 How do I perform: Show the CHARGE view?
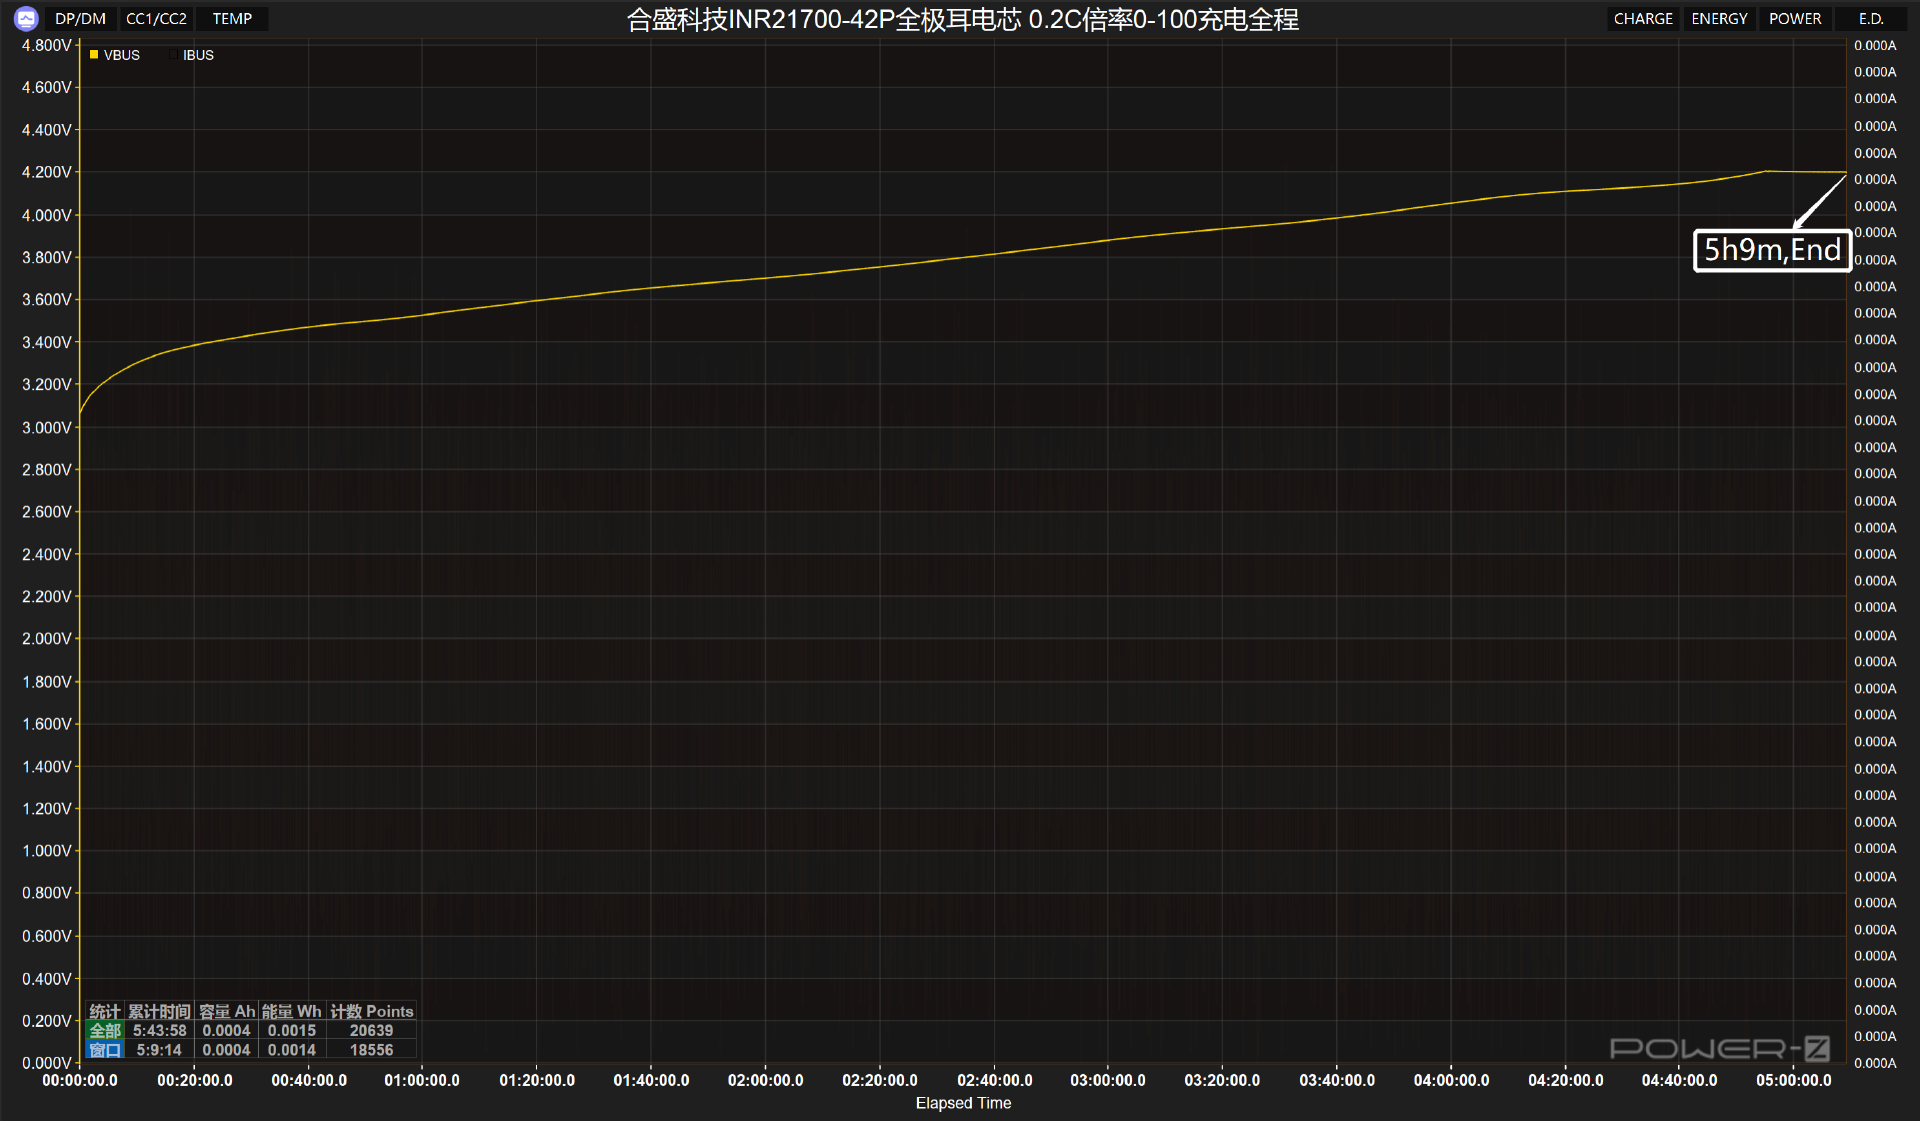pos(1643,19)
